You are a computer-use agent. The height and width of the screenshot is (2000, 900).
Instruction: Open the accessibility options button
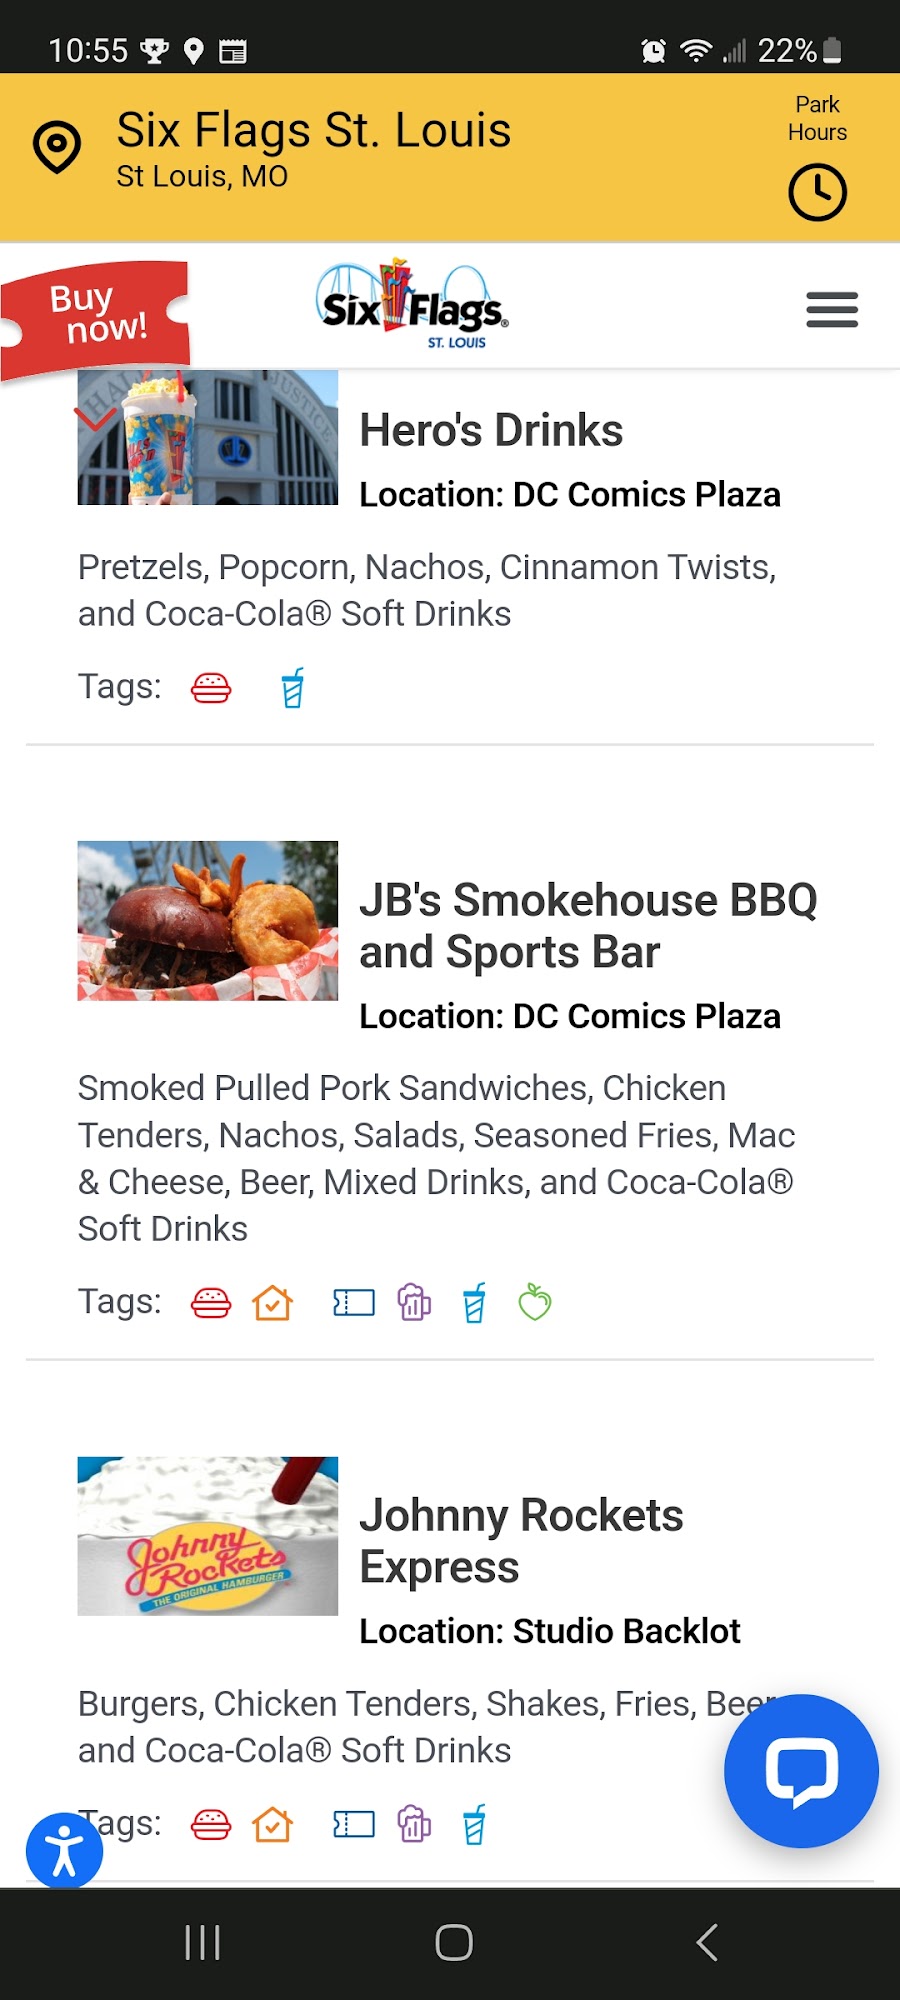64,1851
